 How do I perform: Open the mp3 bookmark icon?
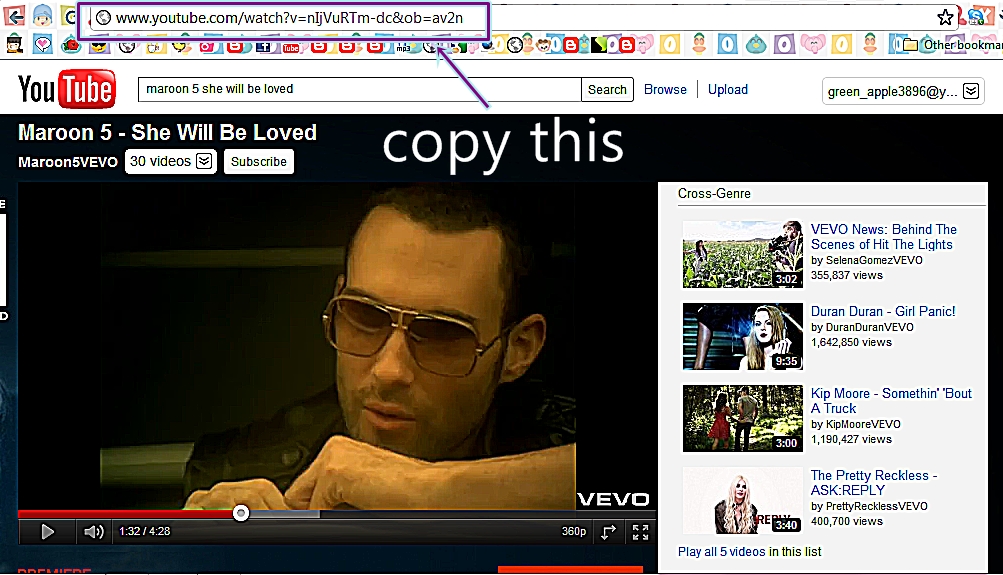click(403, 47)
